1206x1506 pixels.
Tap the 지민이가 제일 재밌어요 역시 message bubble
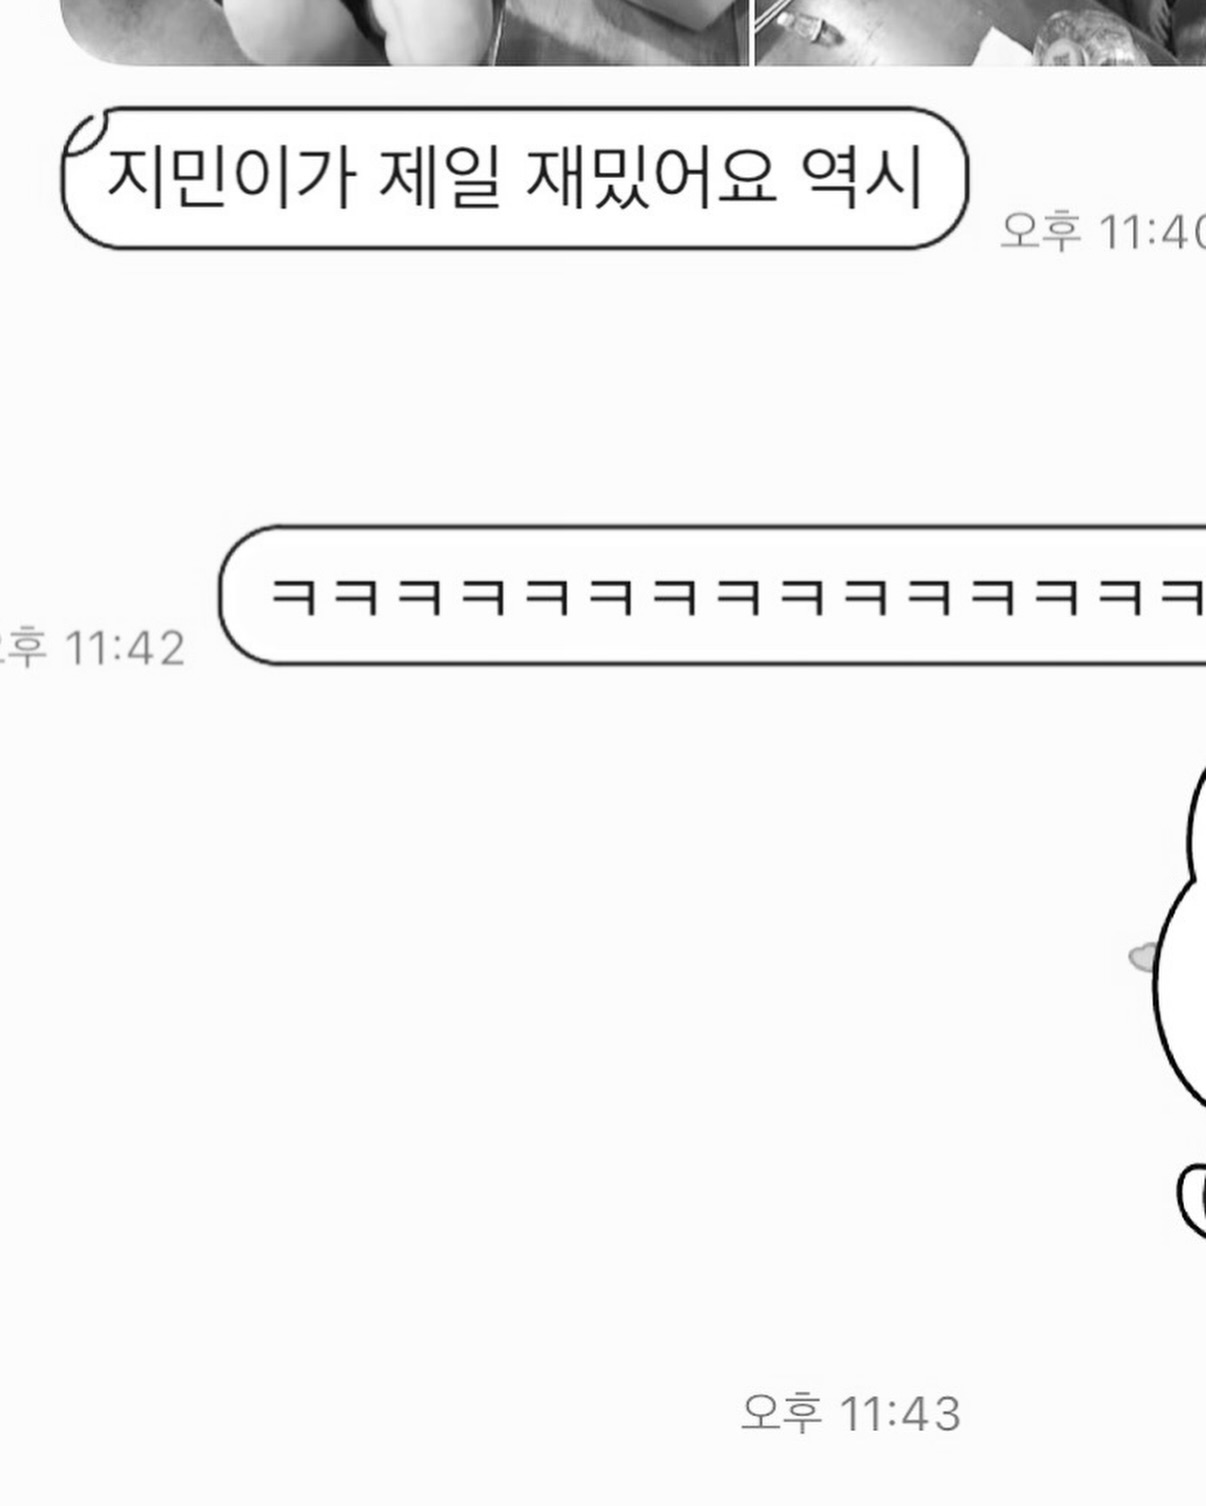coord(515,178)
